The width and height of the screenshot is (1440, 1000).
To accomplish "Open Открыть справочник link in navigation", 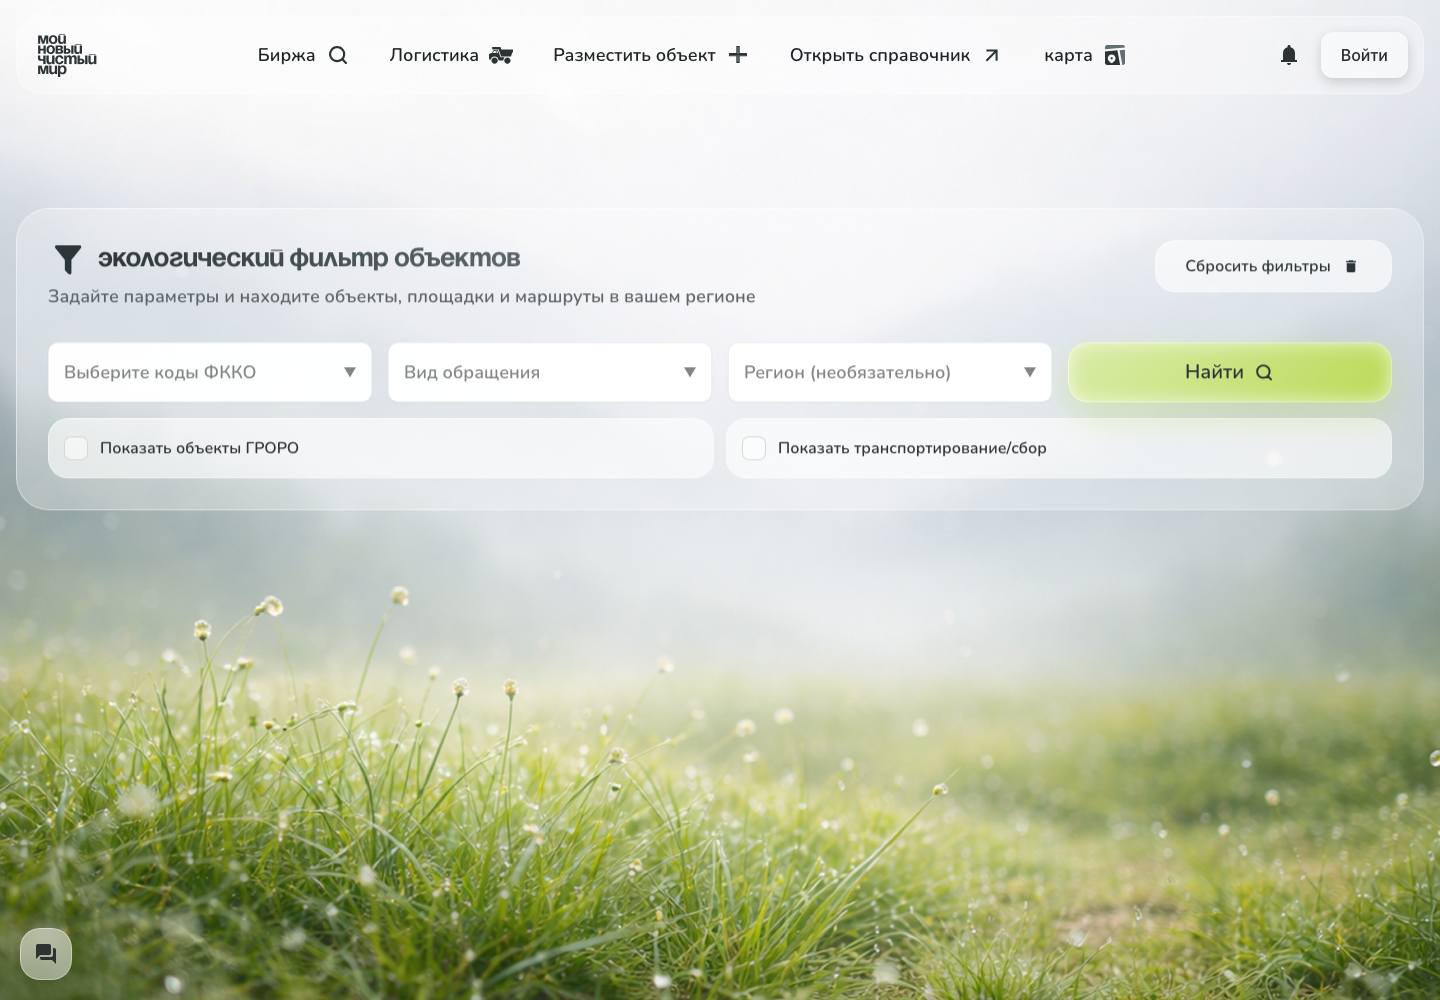I will coord(880,55).
